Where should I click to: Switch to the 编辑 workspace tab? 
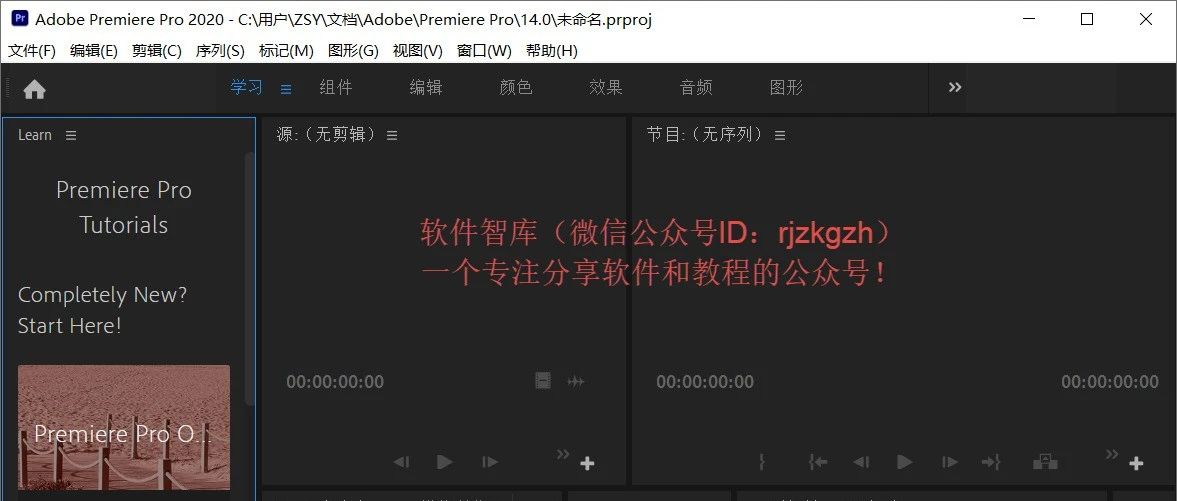(426, 87)
